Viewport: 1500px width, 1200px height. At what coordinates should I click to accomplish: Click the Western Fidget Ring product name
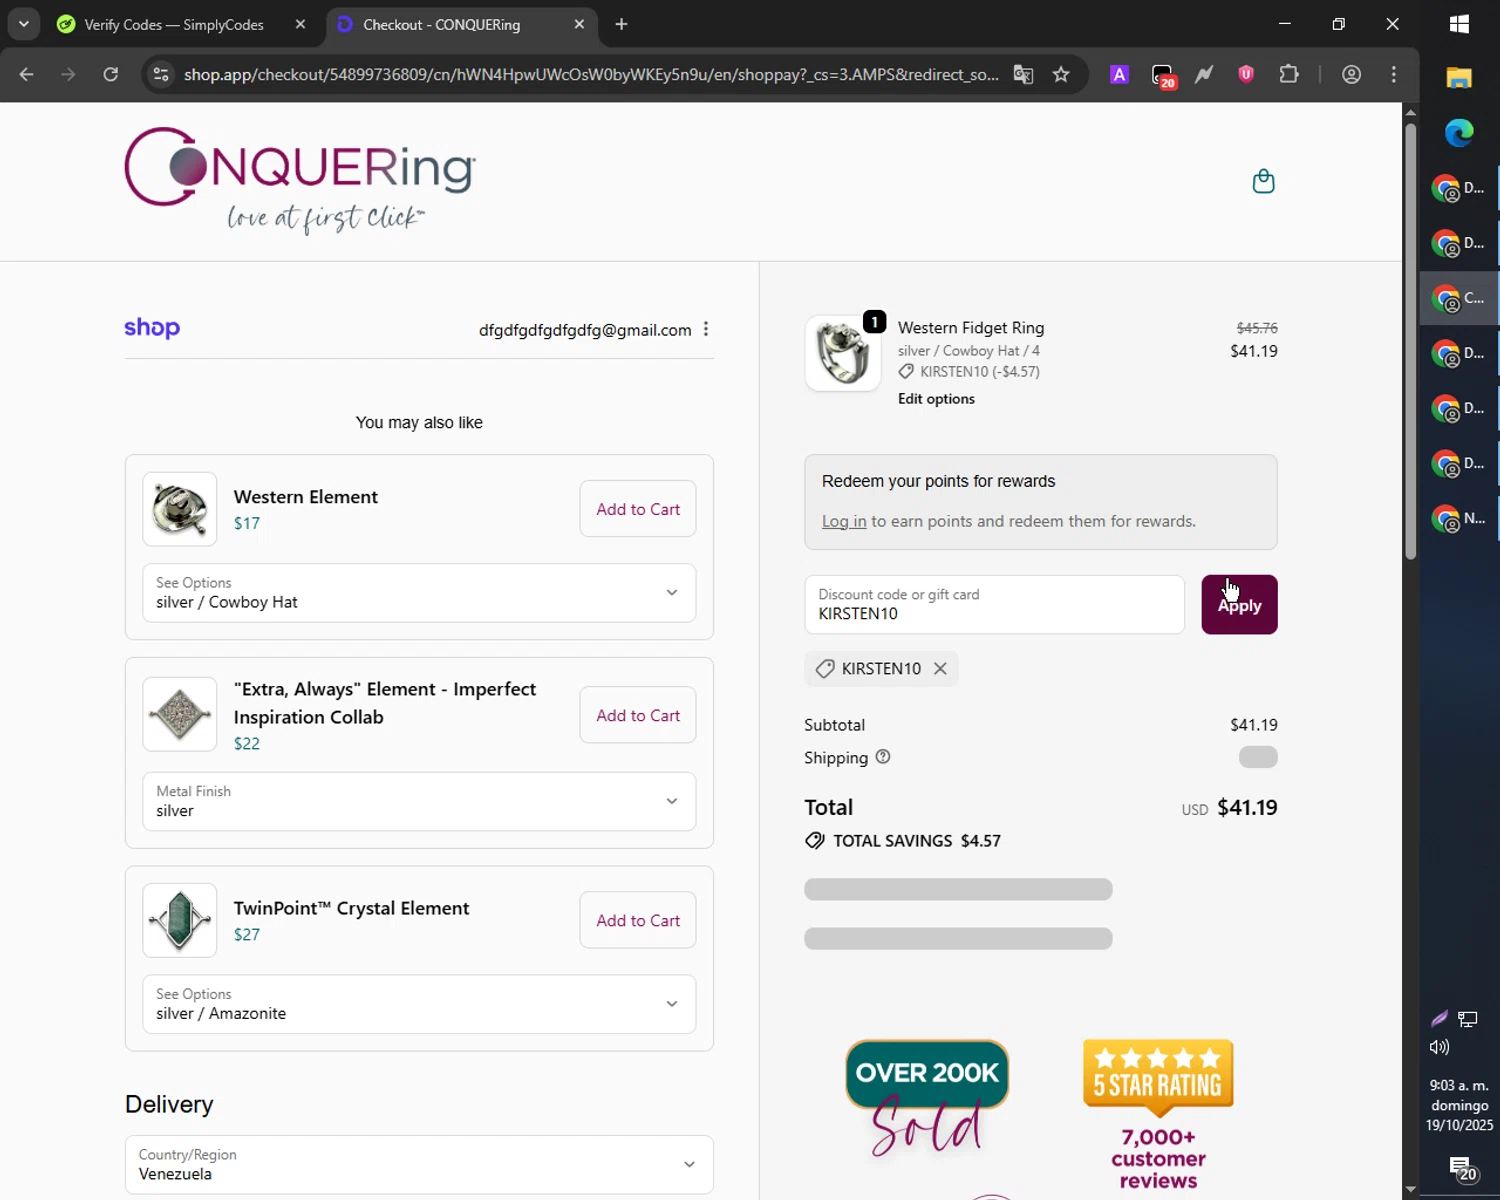(x=971, y=328)
